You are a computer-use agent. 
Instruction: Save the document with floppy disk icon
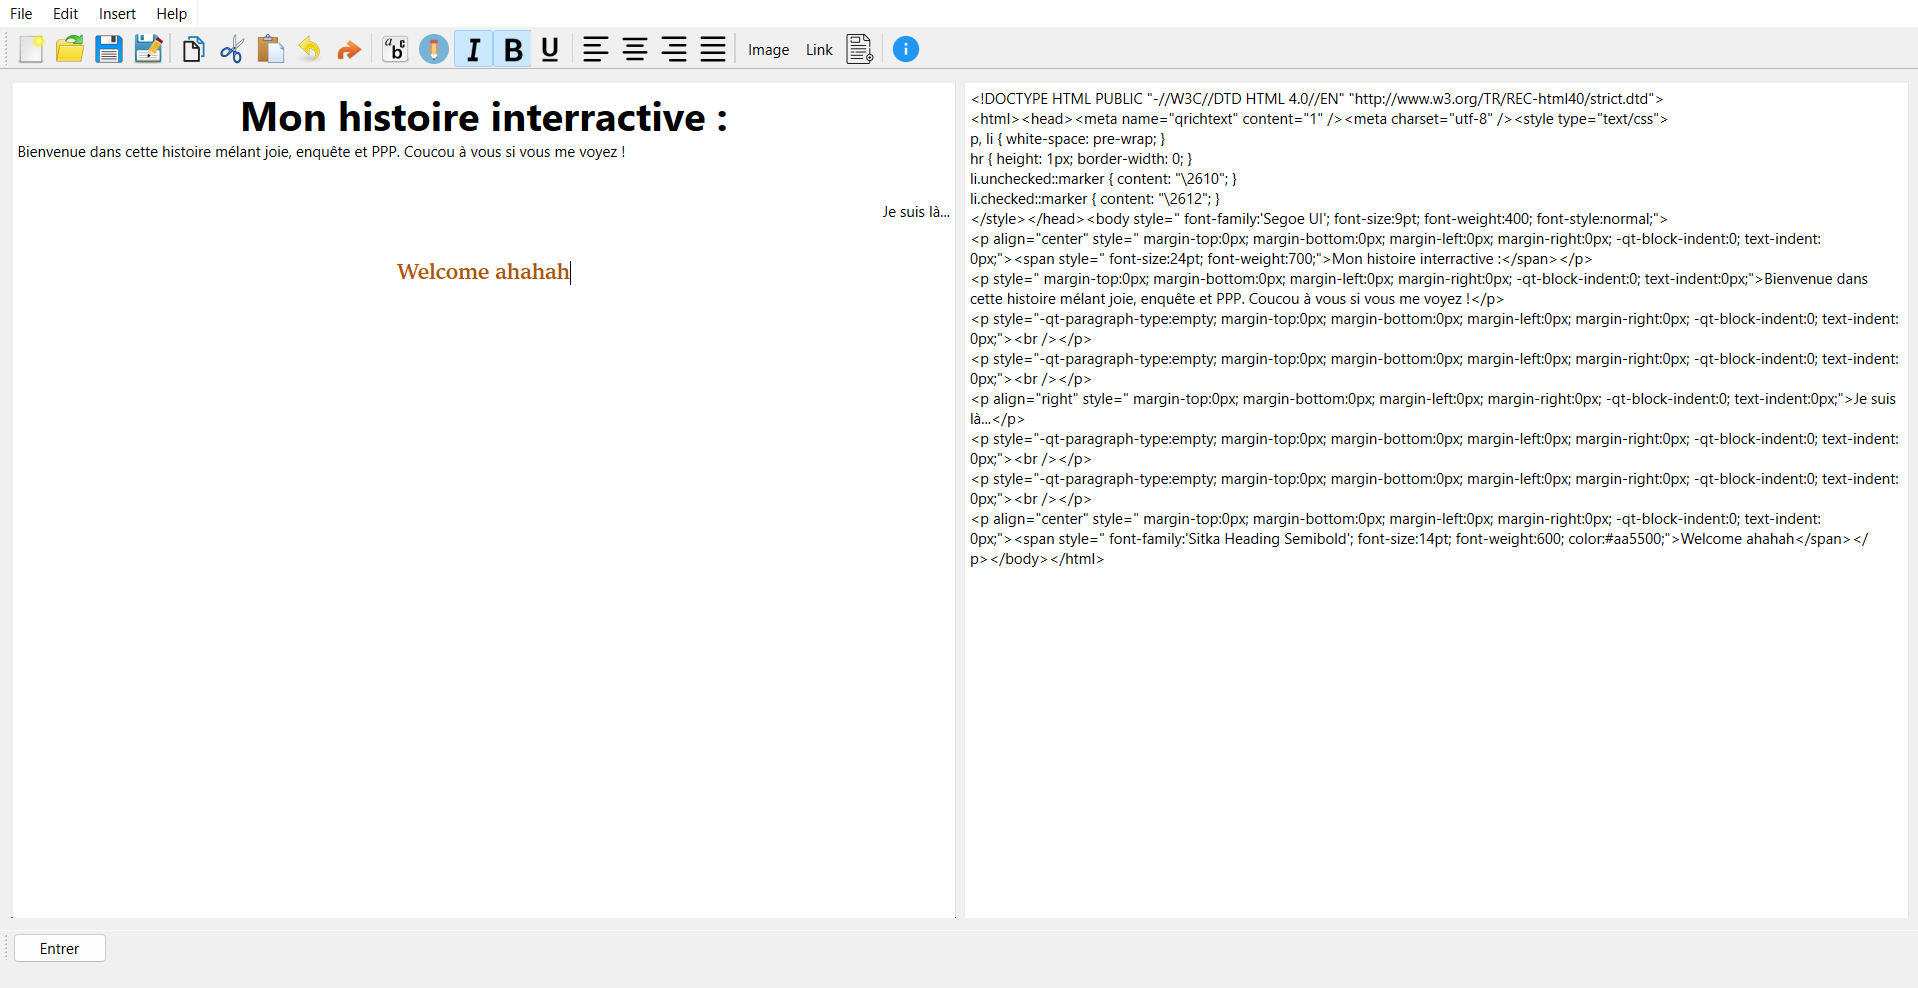(109, 49)
